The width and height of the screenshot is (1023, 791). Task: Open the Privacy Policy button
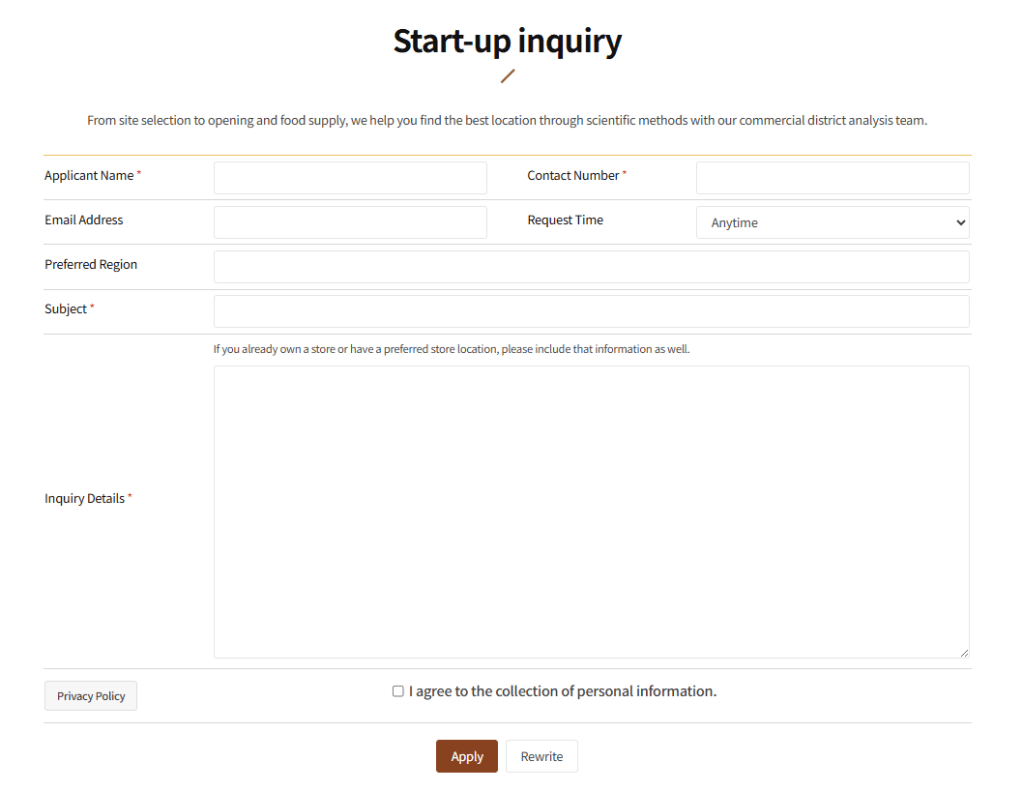(x=91, y=696)
